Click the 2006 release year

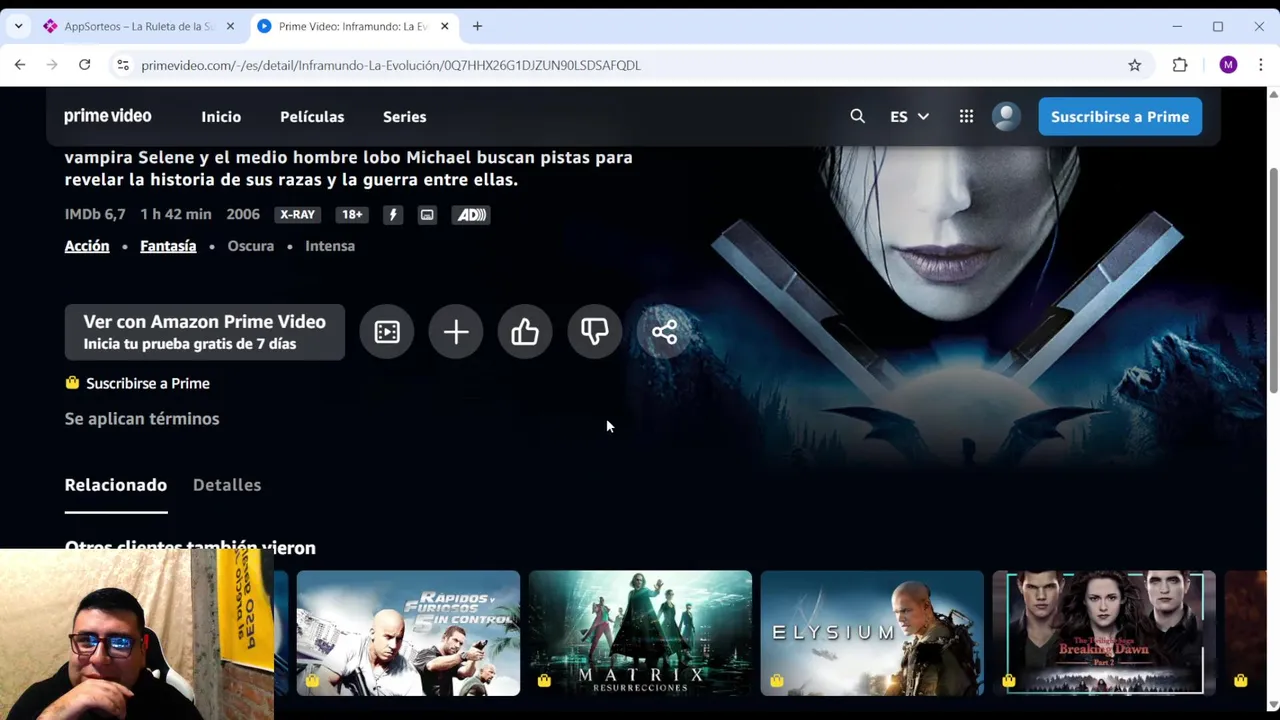pyautogui.click(x=243, y=214)
